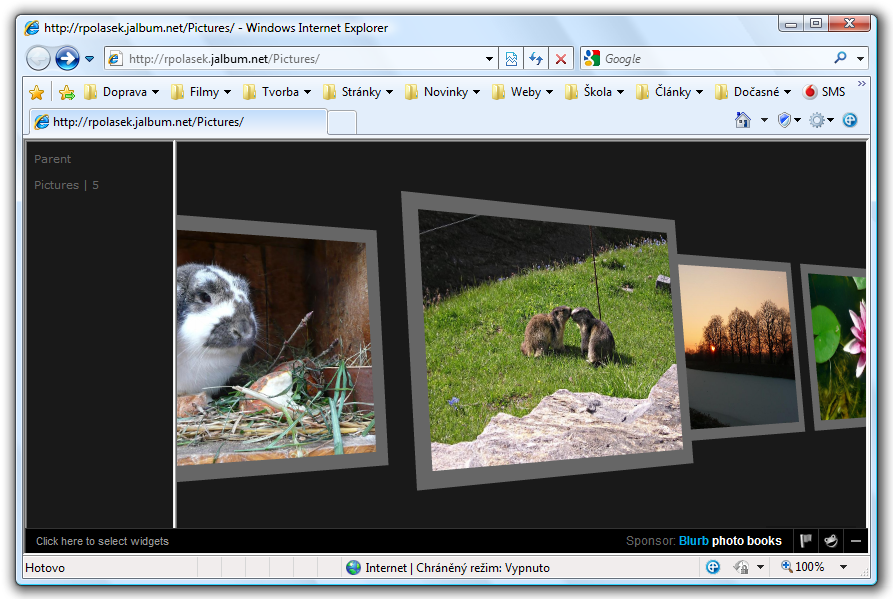The height and width of the screenshot is (599, 893).
Task: Open the SMS Vodafone favorite link
Action: point(824,92)
